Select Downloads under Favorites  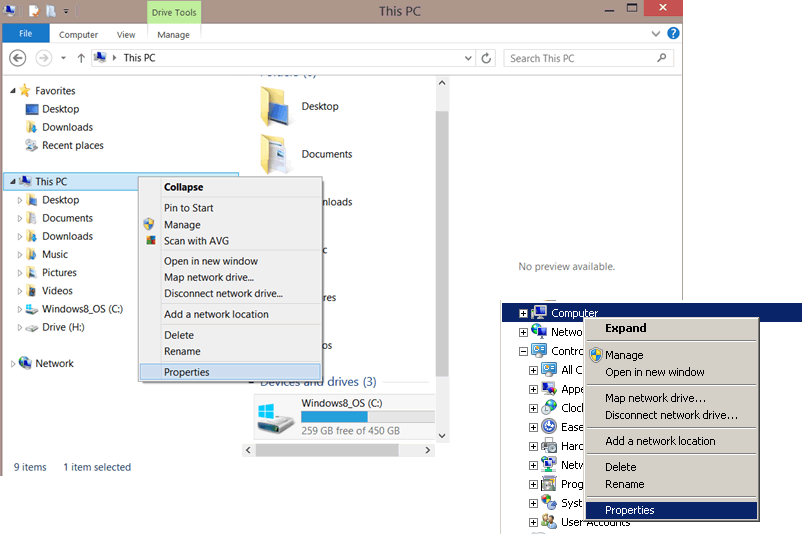67,127
